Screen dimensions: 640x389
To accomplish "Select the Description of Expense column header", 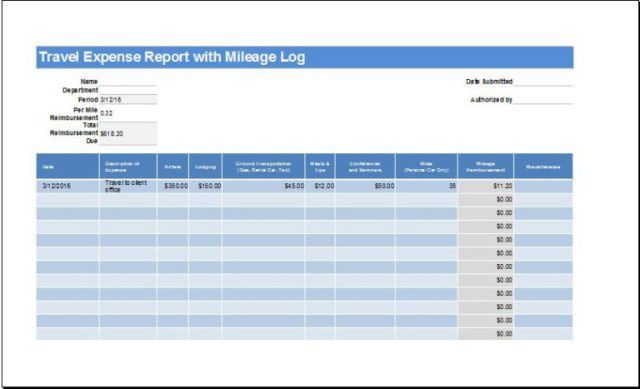I will 128,166.
